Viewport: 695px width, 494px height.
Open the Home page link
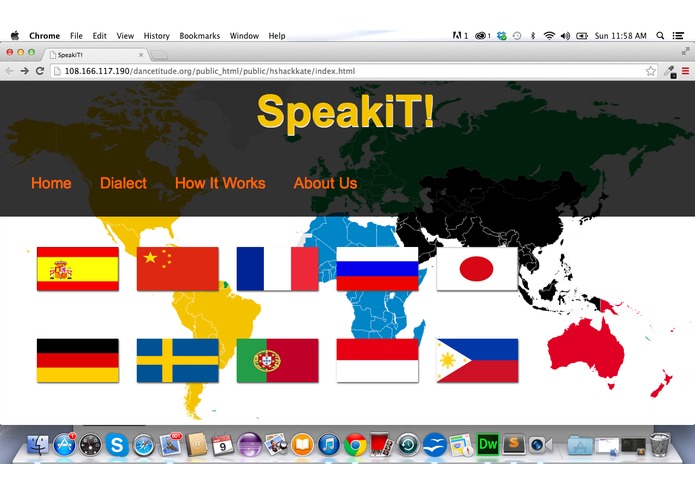point(51,183)
